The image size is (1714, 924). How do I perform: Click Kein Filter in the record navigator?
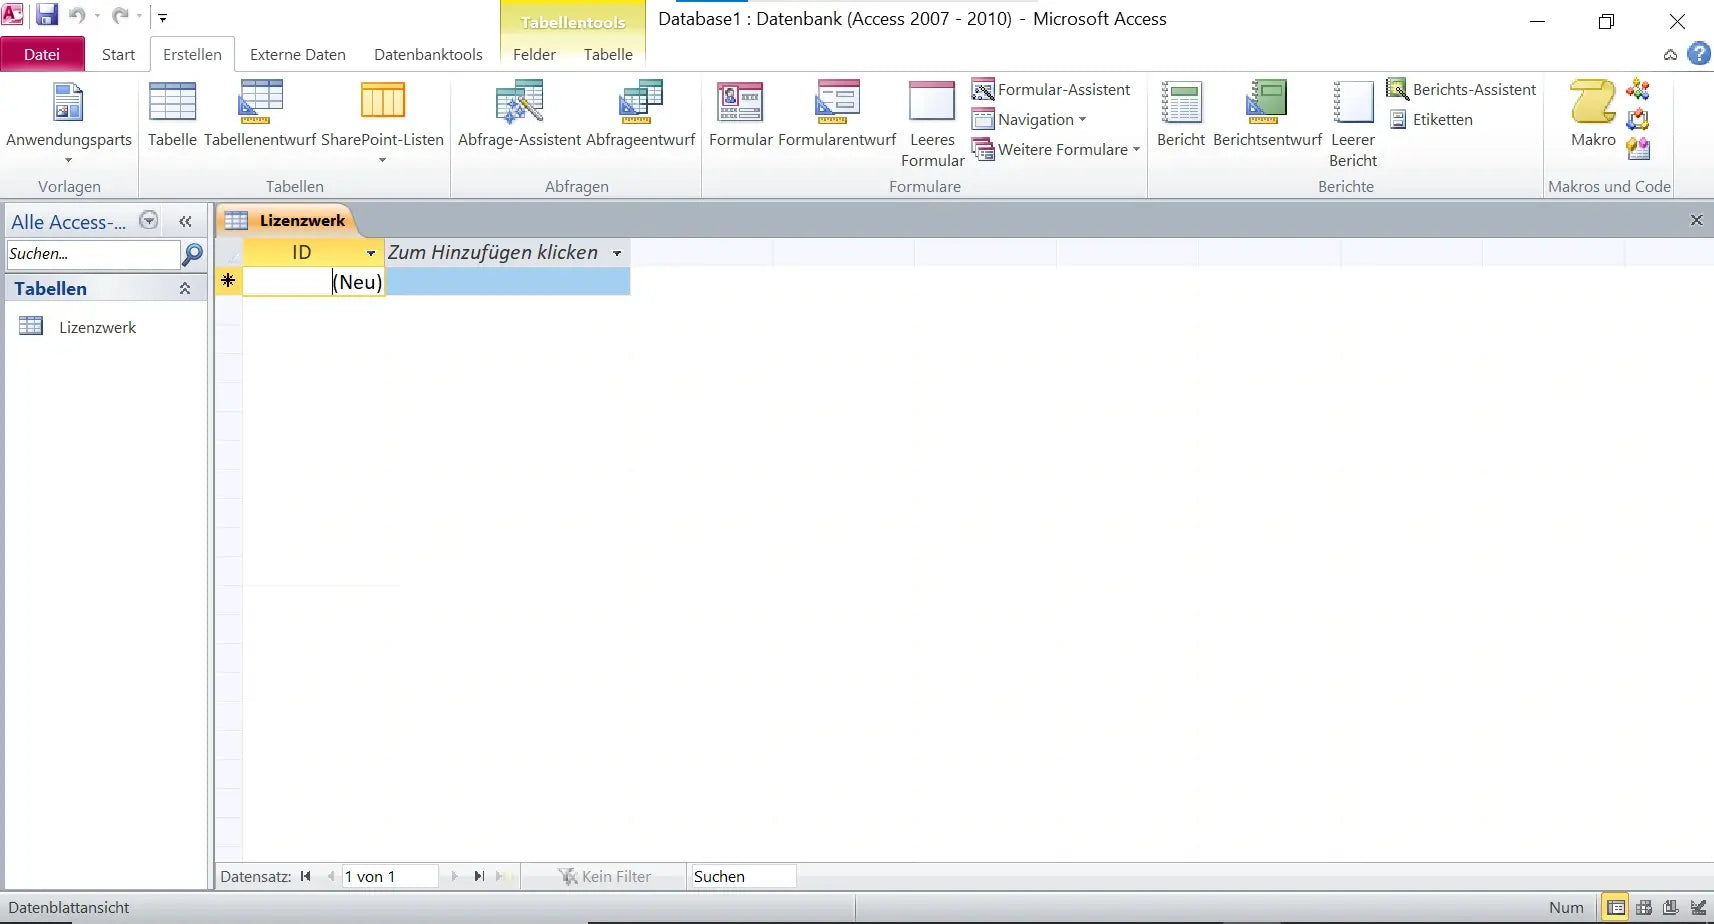[605, 875]
